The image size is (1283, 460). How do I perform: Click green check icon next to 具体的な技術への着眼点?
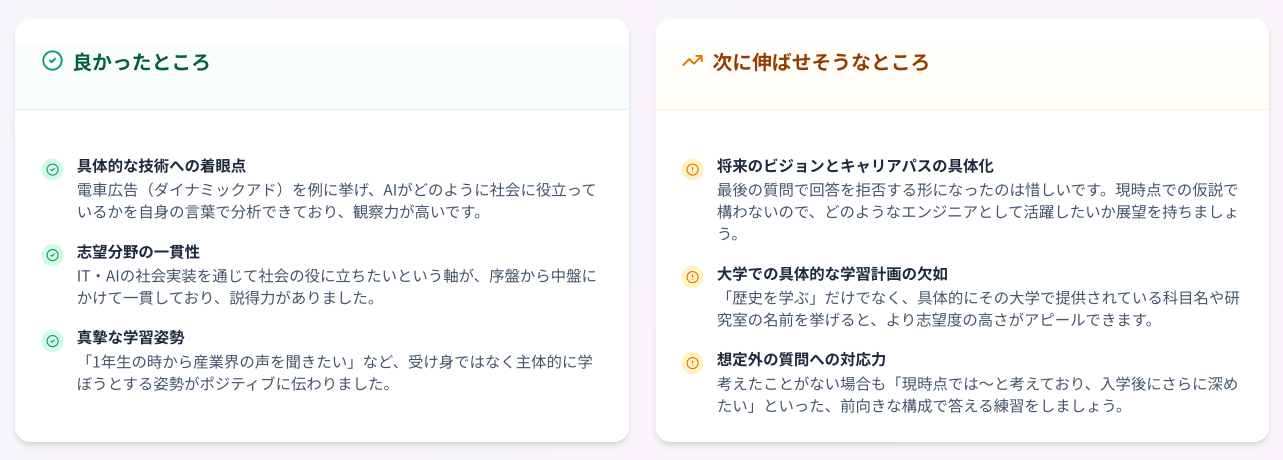click(x=52, y=169)
